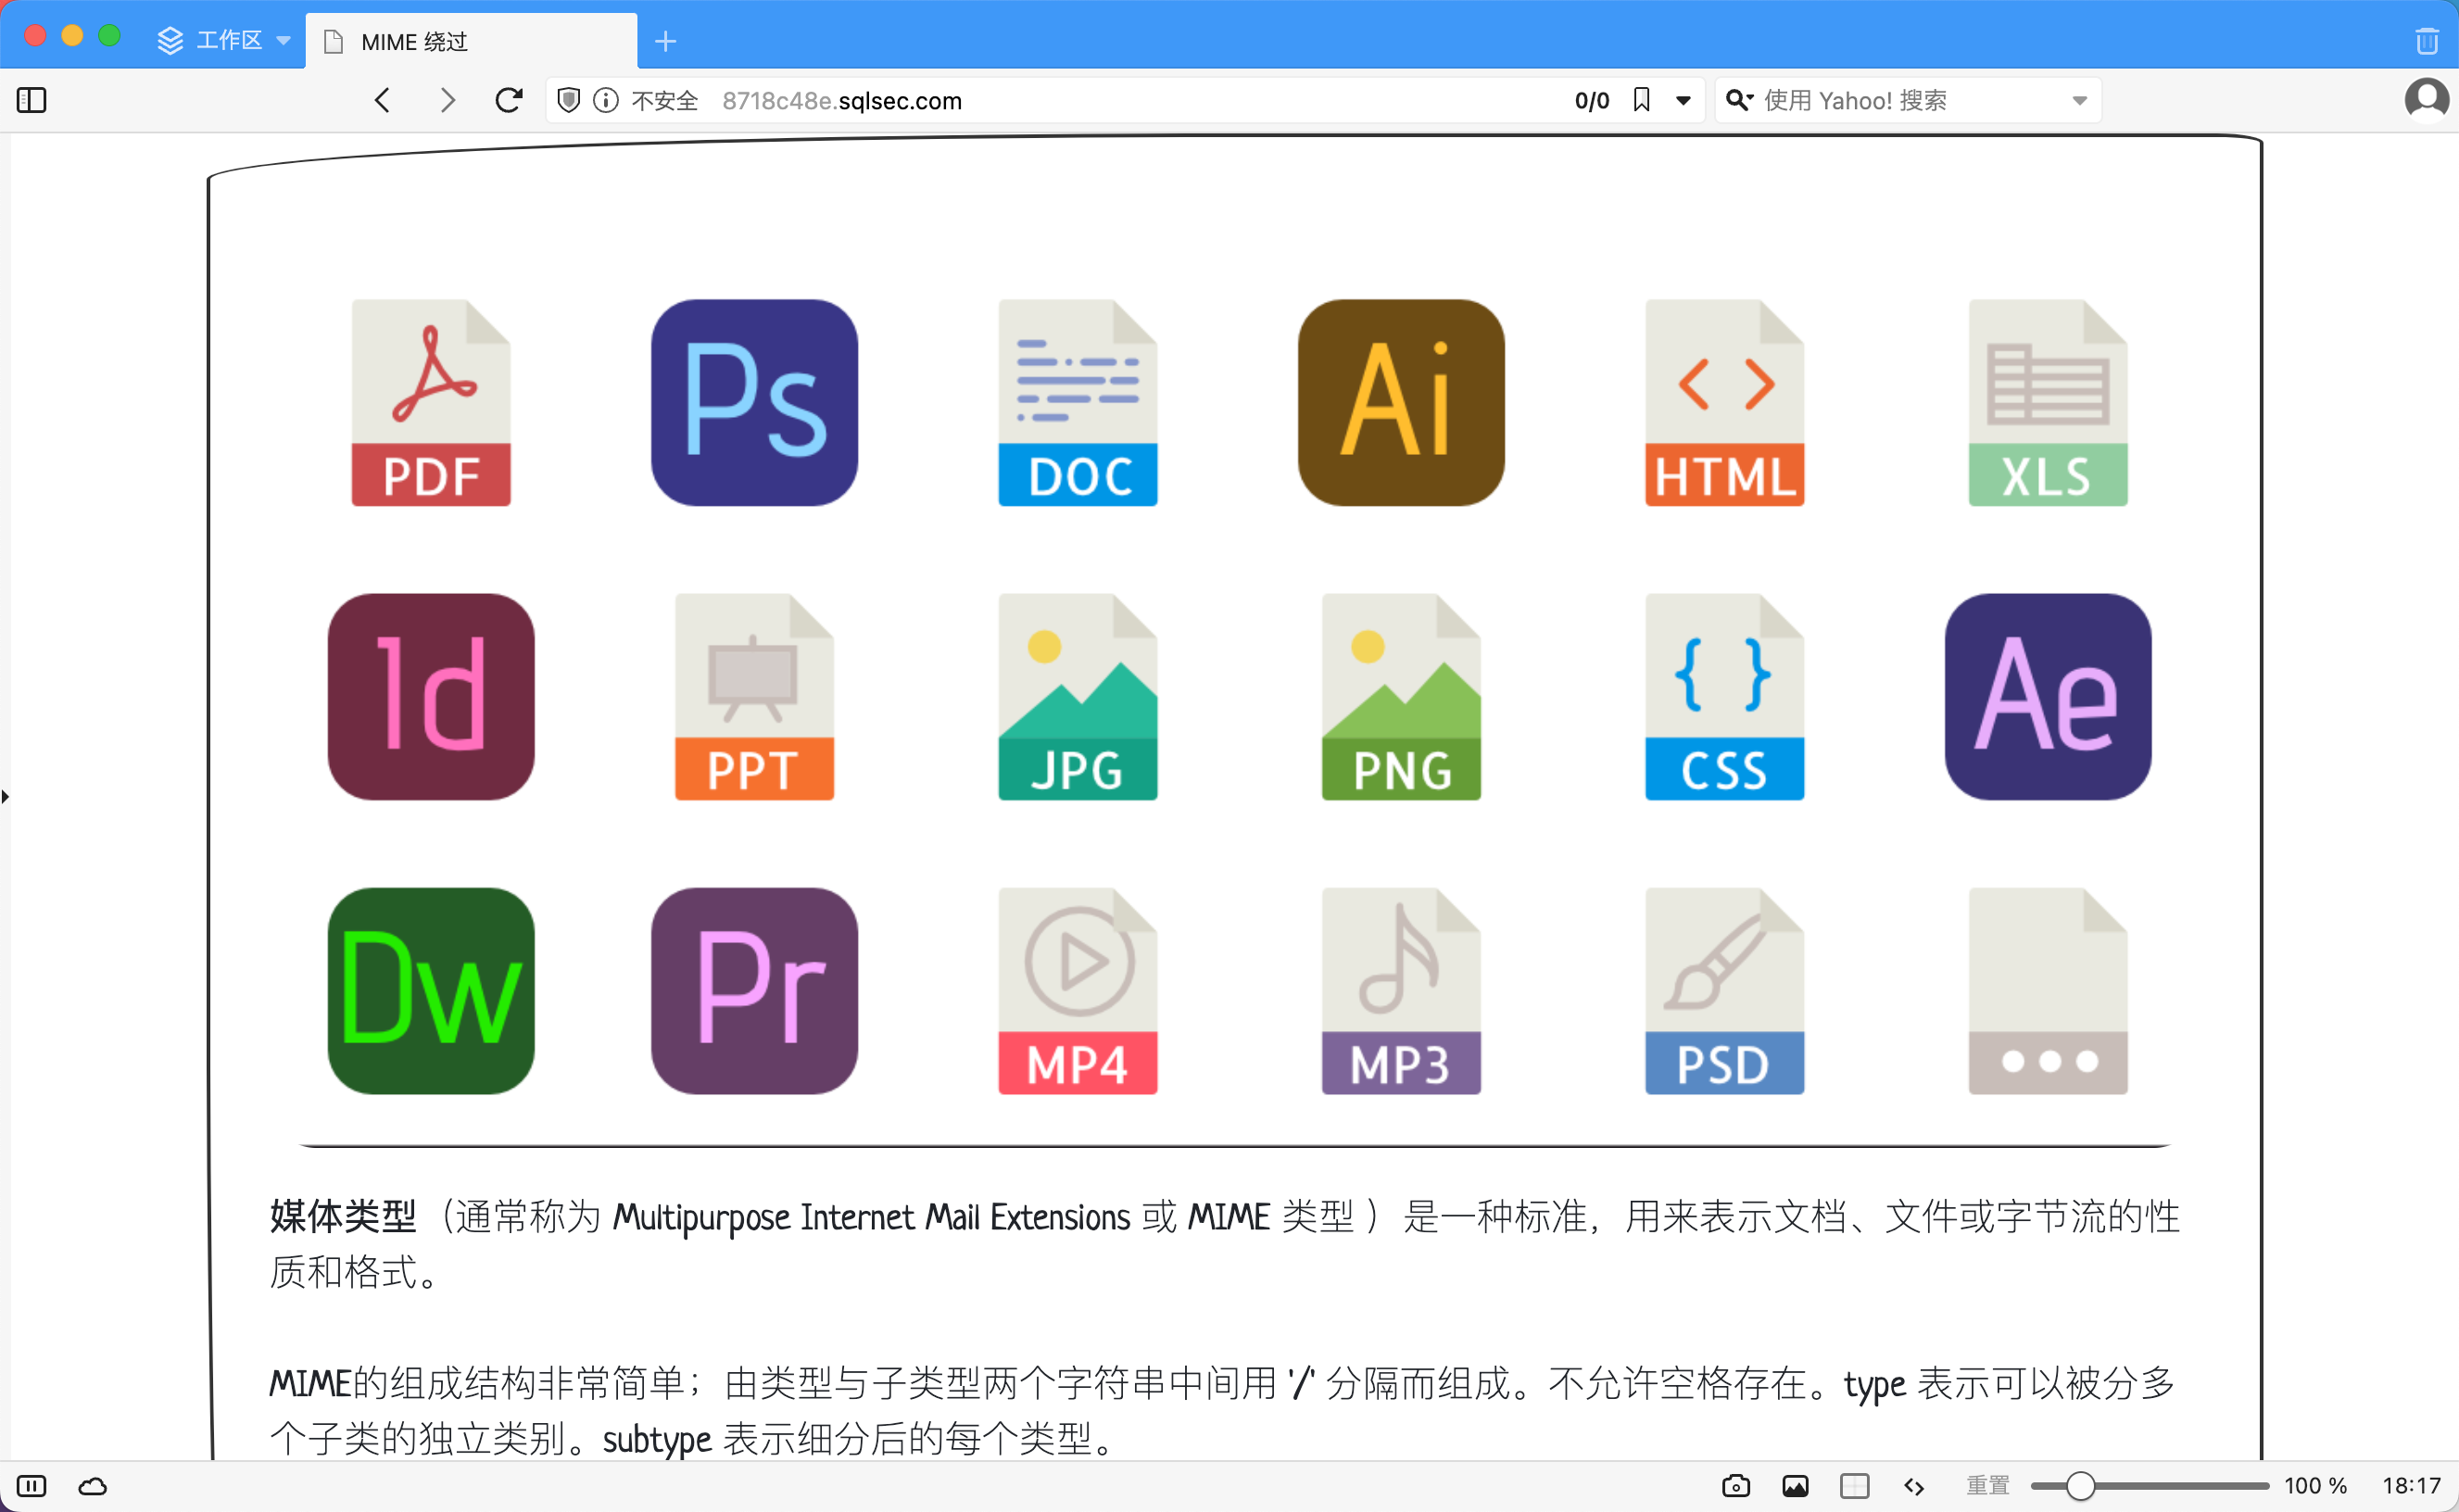Click the 媒体类型 bold heading text
Image resolution: width=2459 pixels, height=1512 pixels.
pos(343,1216)
